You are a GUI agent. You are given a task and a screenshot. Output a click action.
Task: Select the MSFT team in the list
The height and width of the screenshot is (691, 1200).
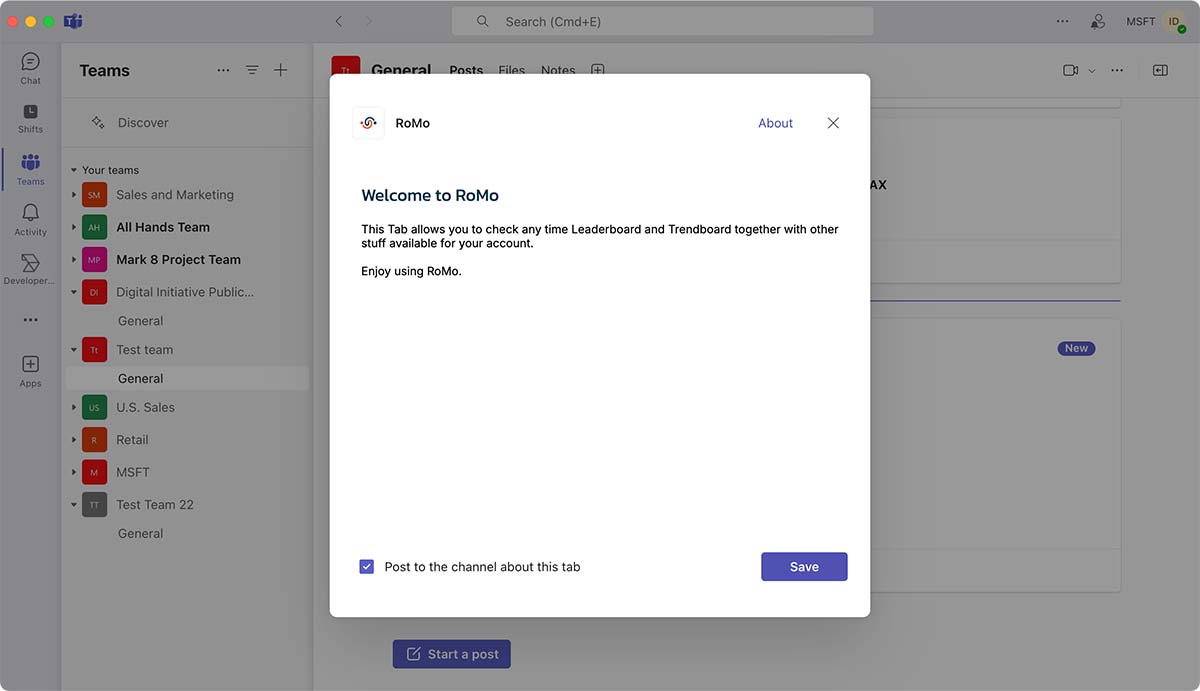point(133,472)
